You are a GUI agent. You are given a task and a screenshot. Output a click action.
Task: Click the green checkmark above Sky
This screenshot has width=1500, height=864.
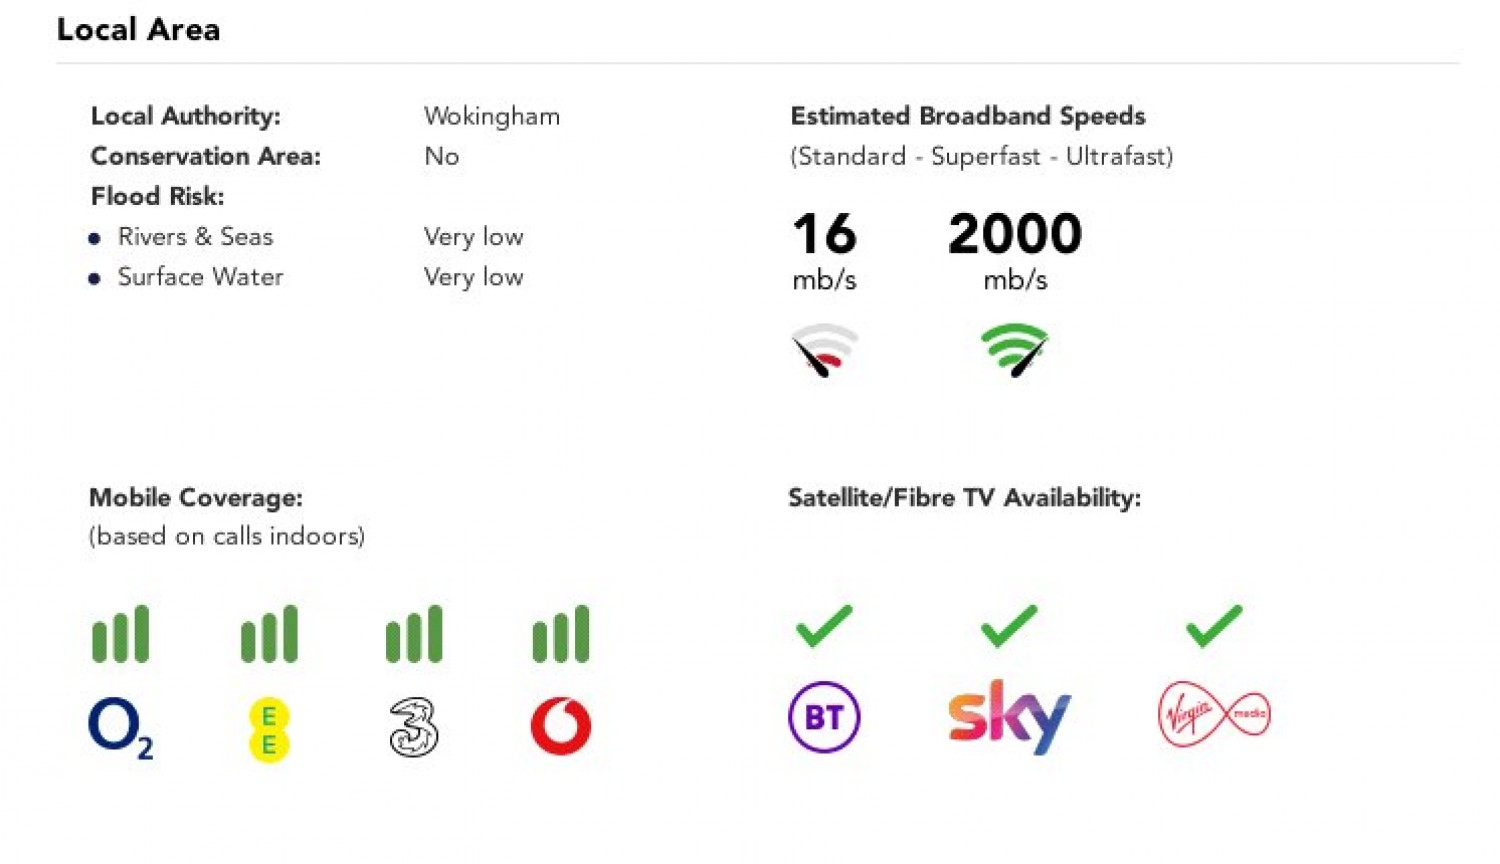point(1009,626)
